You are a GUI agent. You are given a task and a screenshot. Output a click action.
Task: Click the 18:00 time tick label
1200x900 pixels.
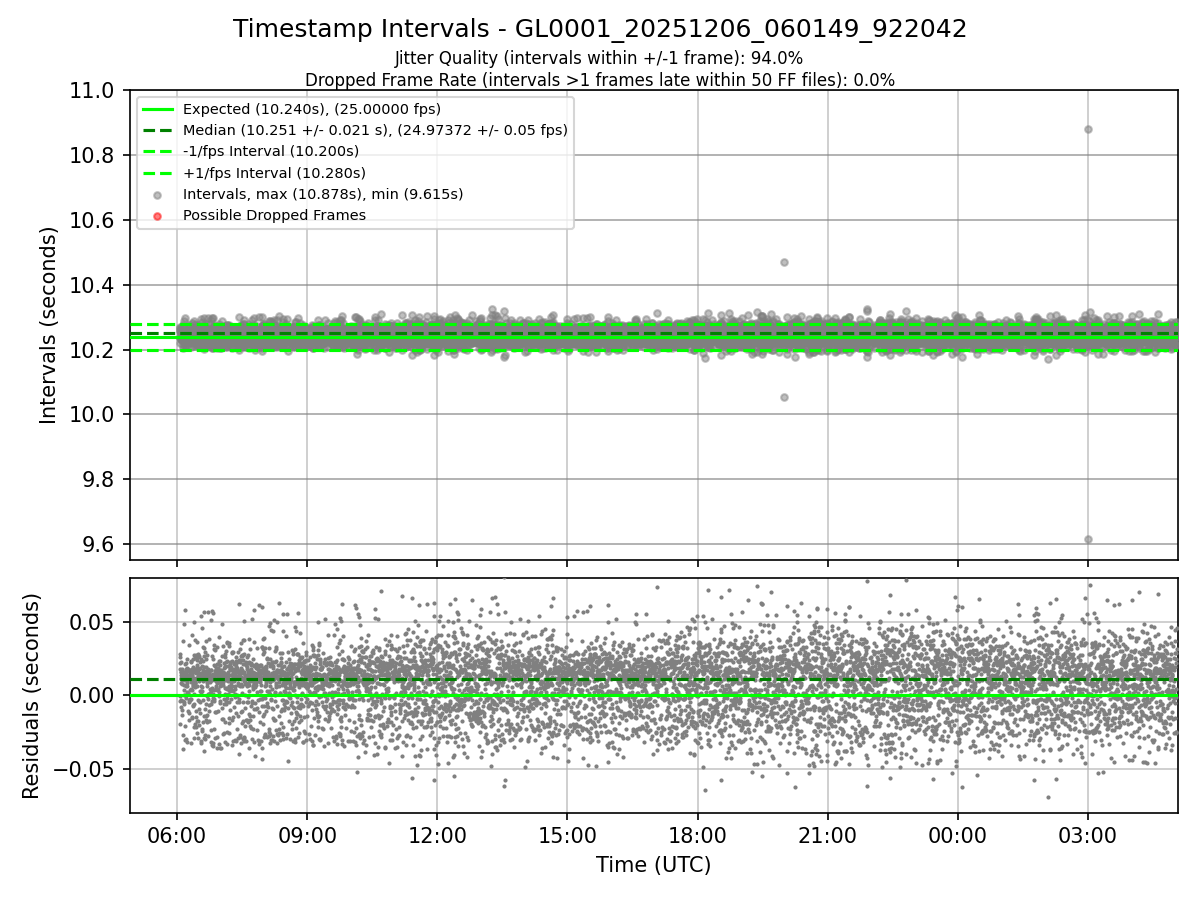698,834
